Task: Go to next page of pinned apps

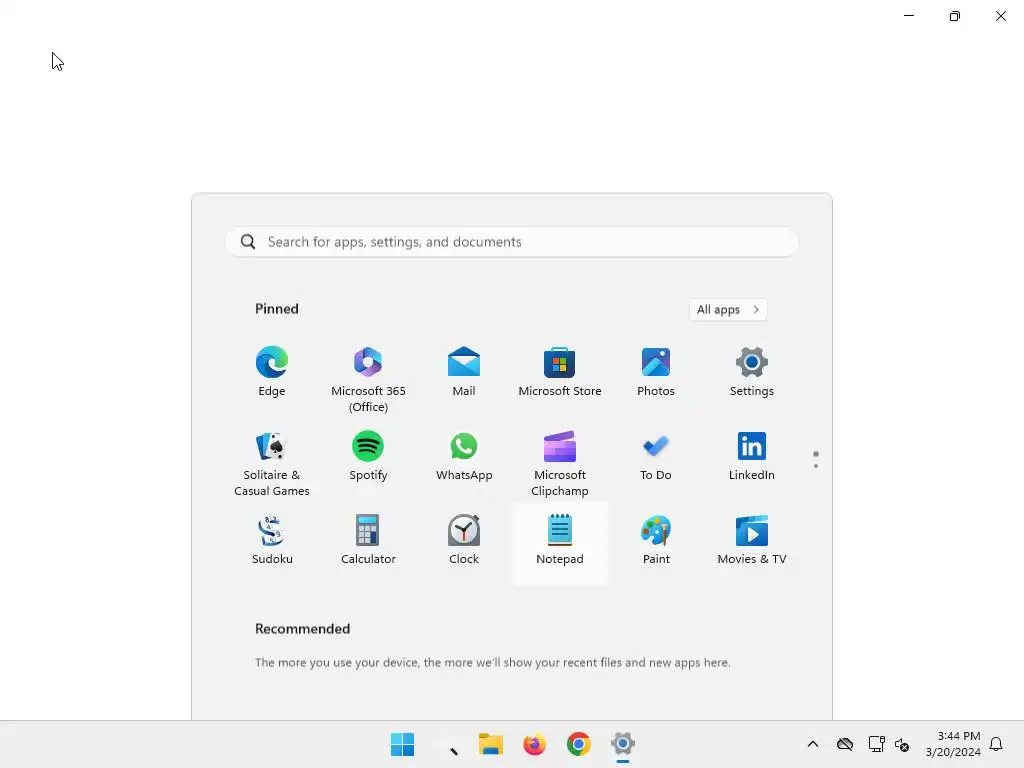Action: pos(816,466)
